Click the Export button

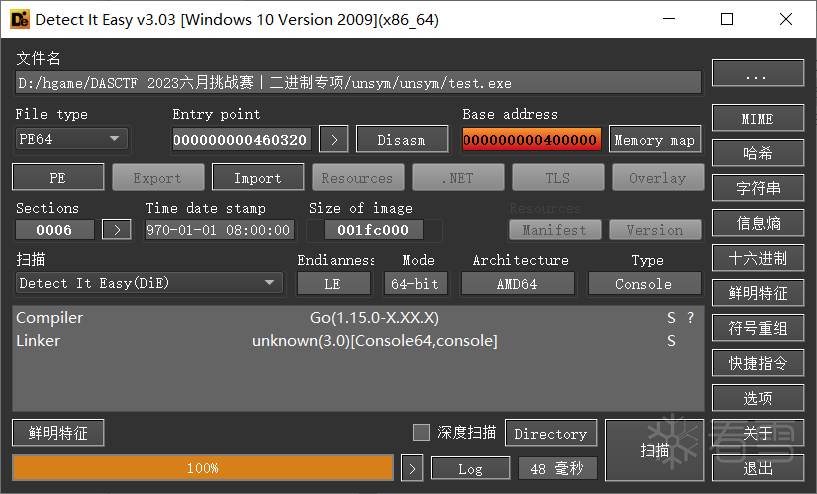click(158, 178)
